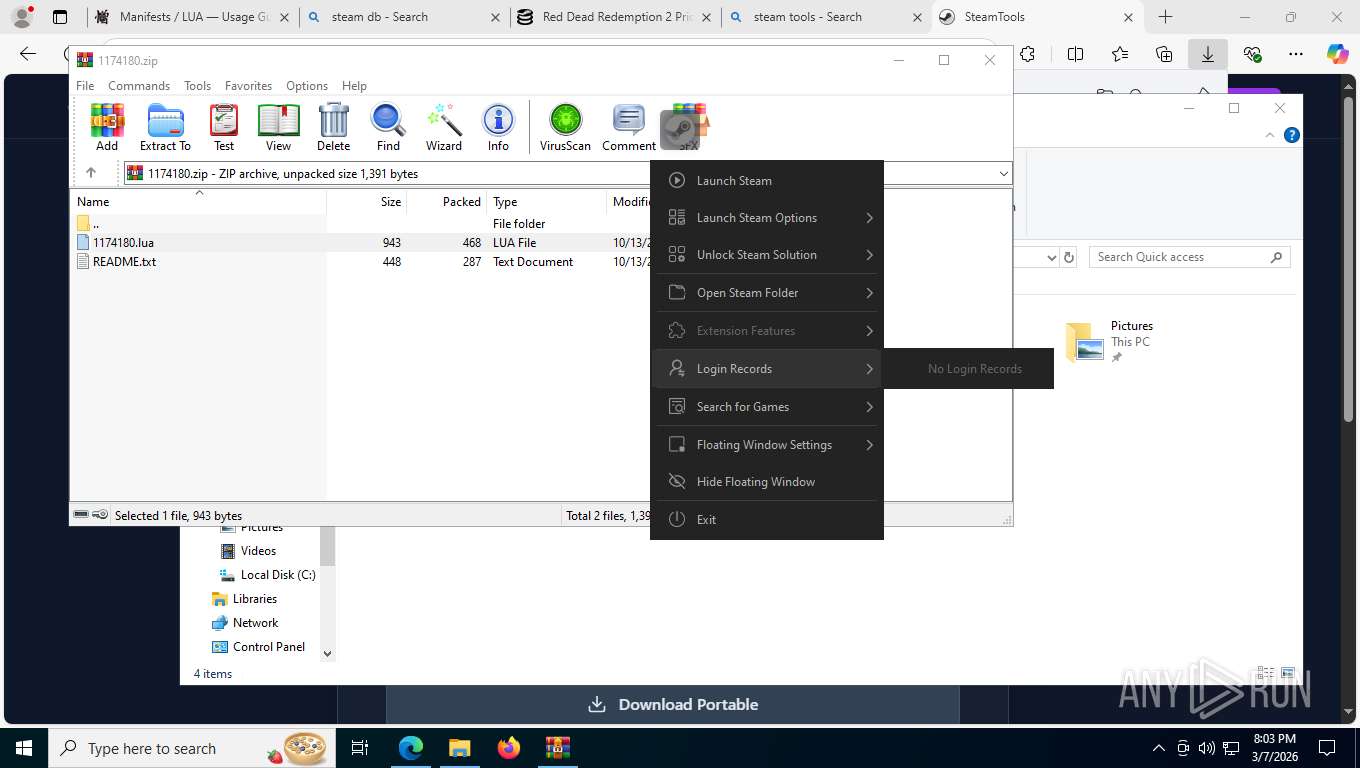Open Edge Copilot icon
The width and height of the screenshot is (1360, 768).
[1338, 54]
